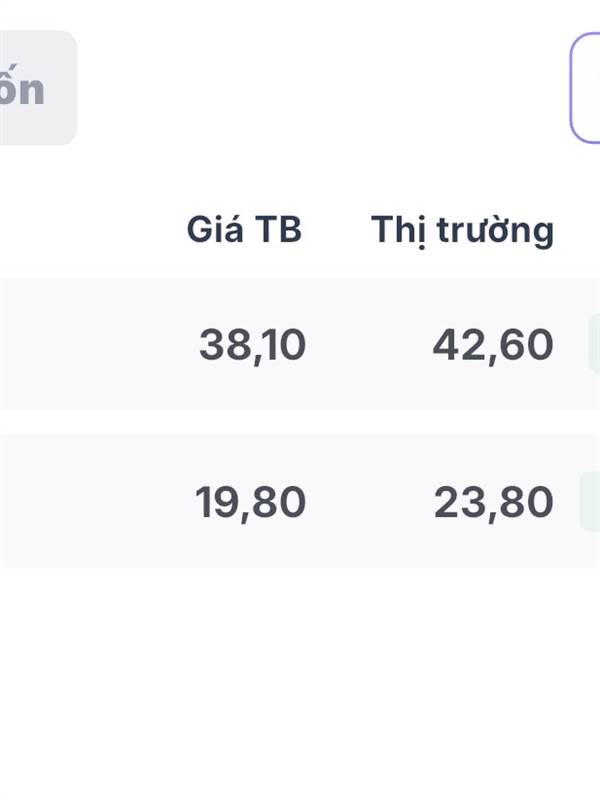Image resolution: width=600 pixels, height=800 pixels.
Task: Open the holding row priced 38,10 / 42,60
Action: tap(300, 344)
